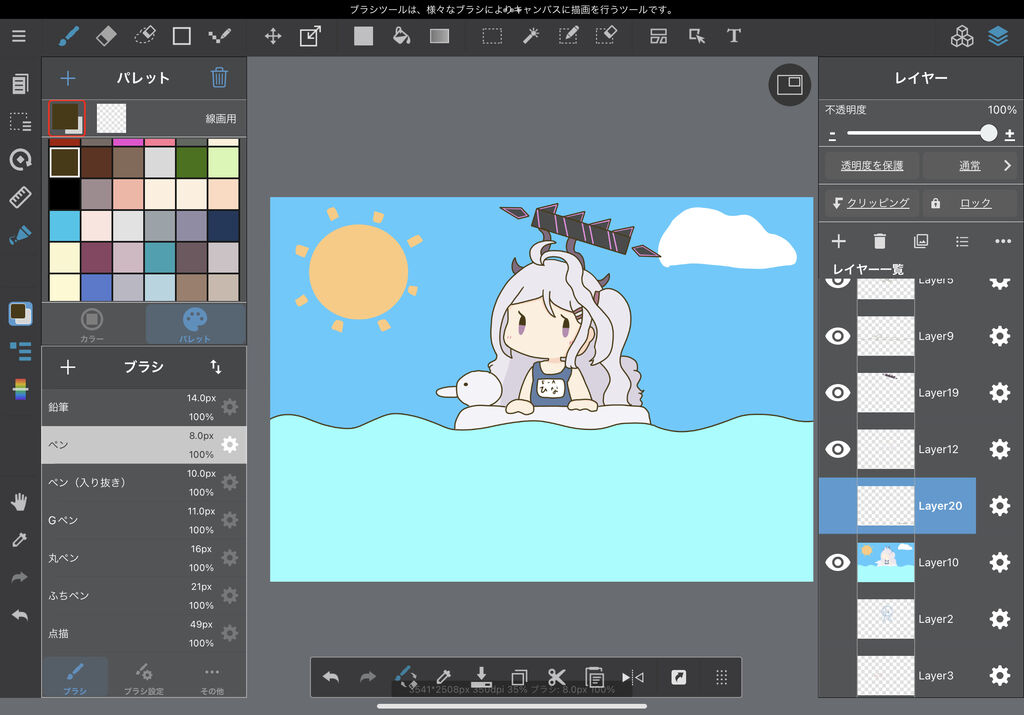Add a new layer with plus icon
The image size is (1024, 715).
tap(839, 241)
